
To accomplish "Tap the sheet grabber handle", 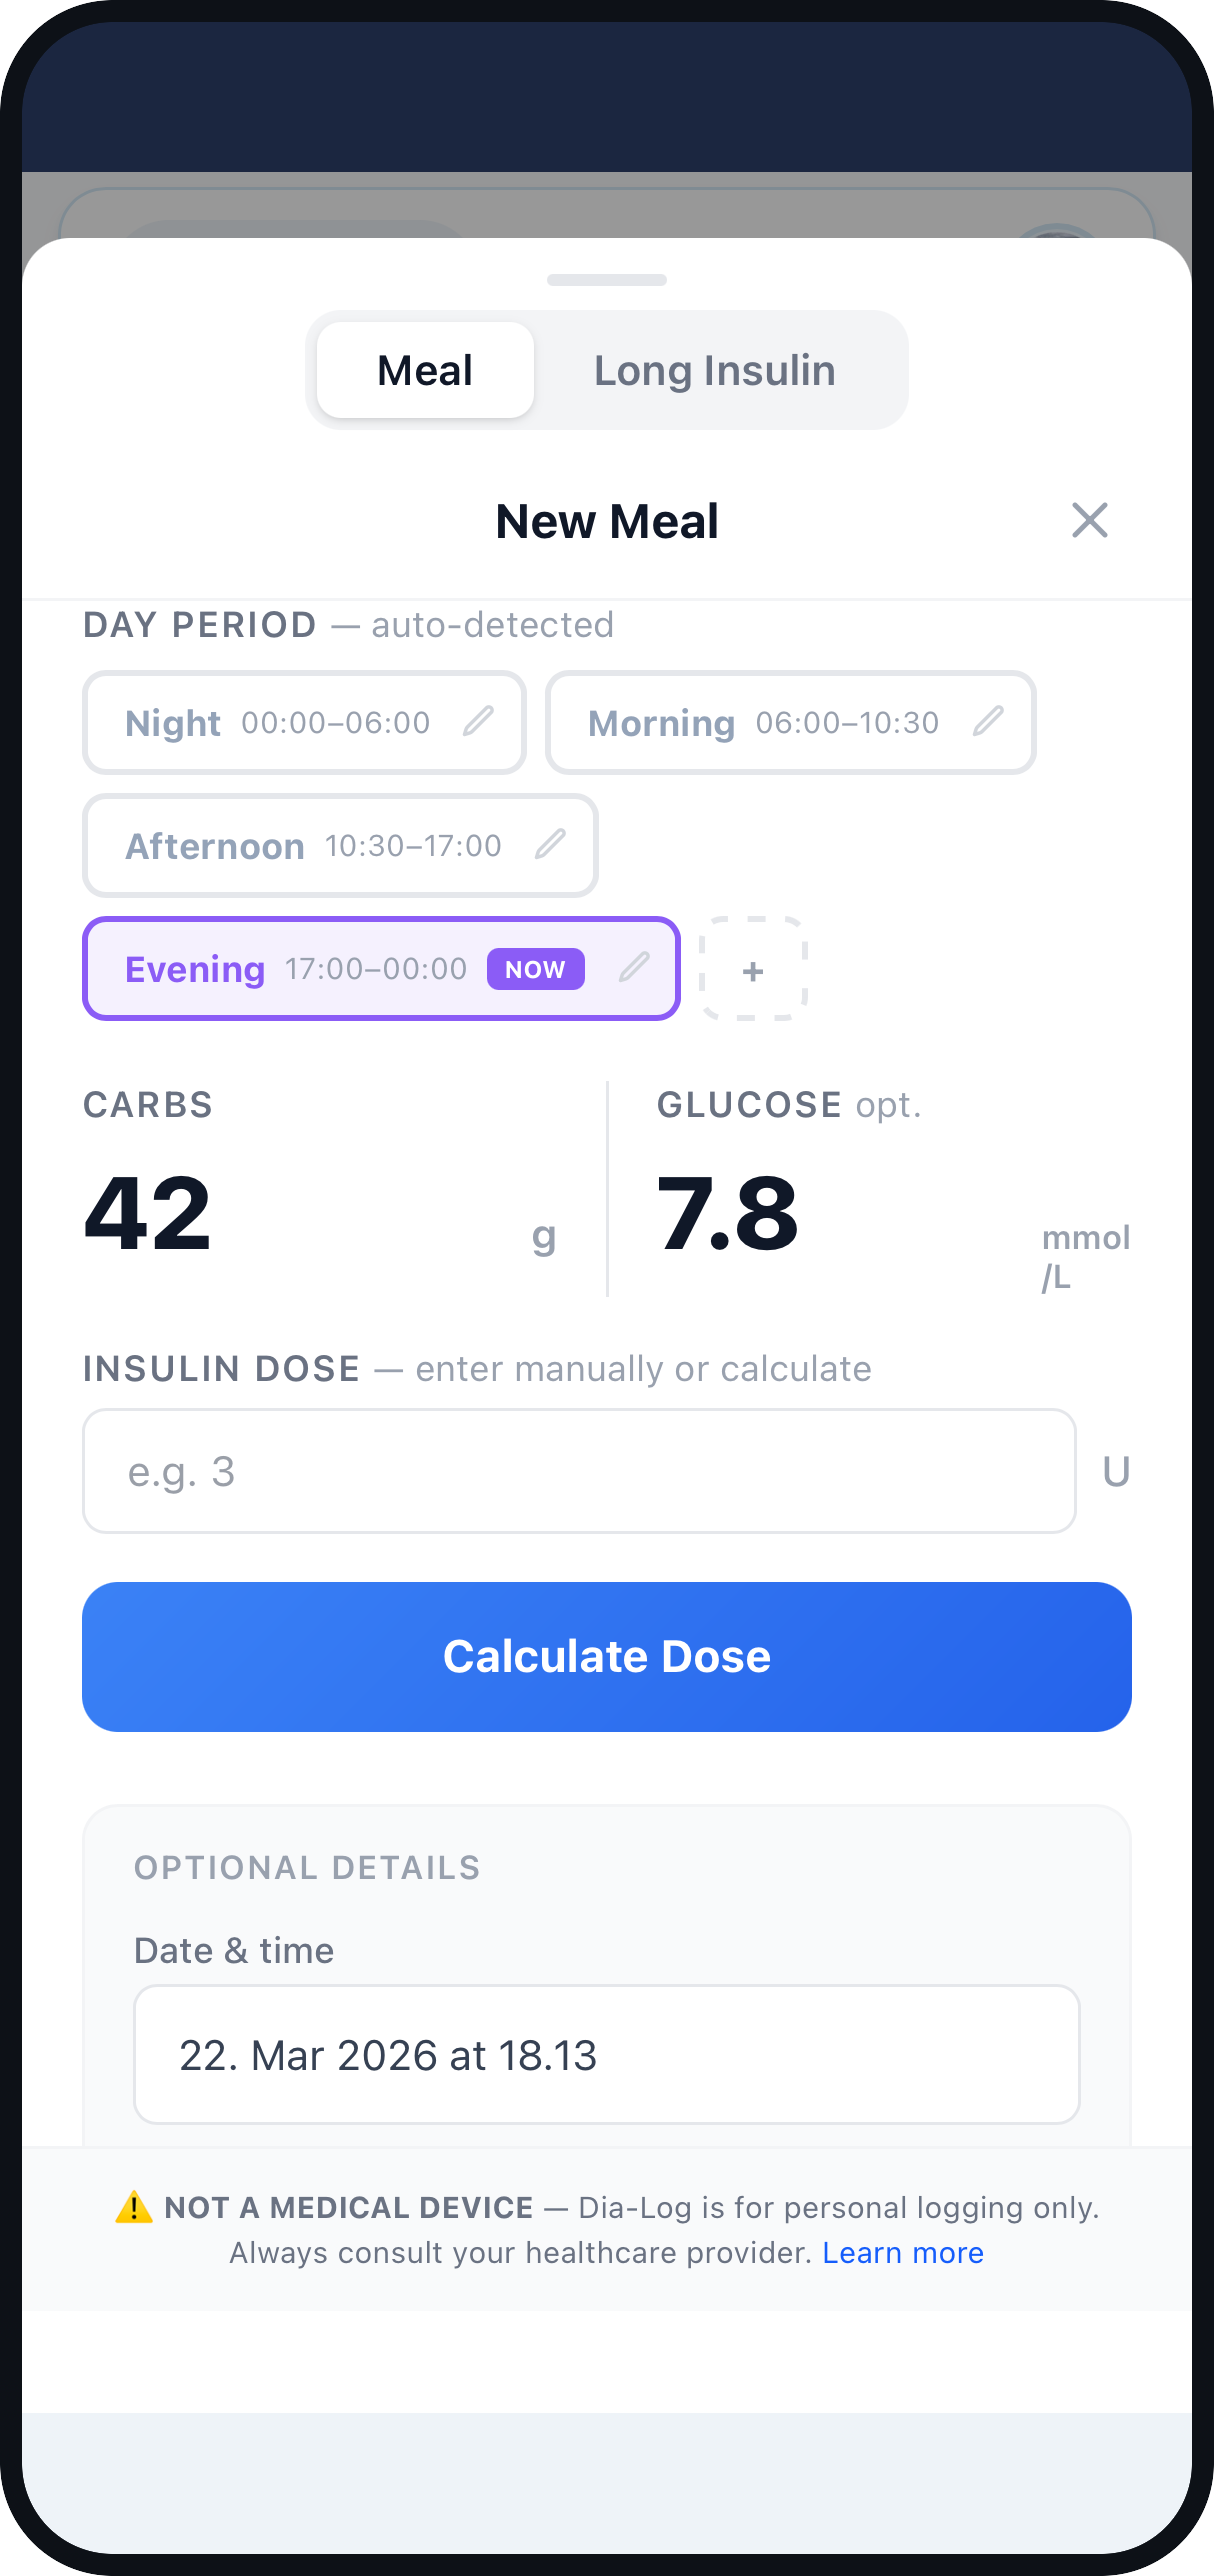I will point(606,281).
